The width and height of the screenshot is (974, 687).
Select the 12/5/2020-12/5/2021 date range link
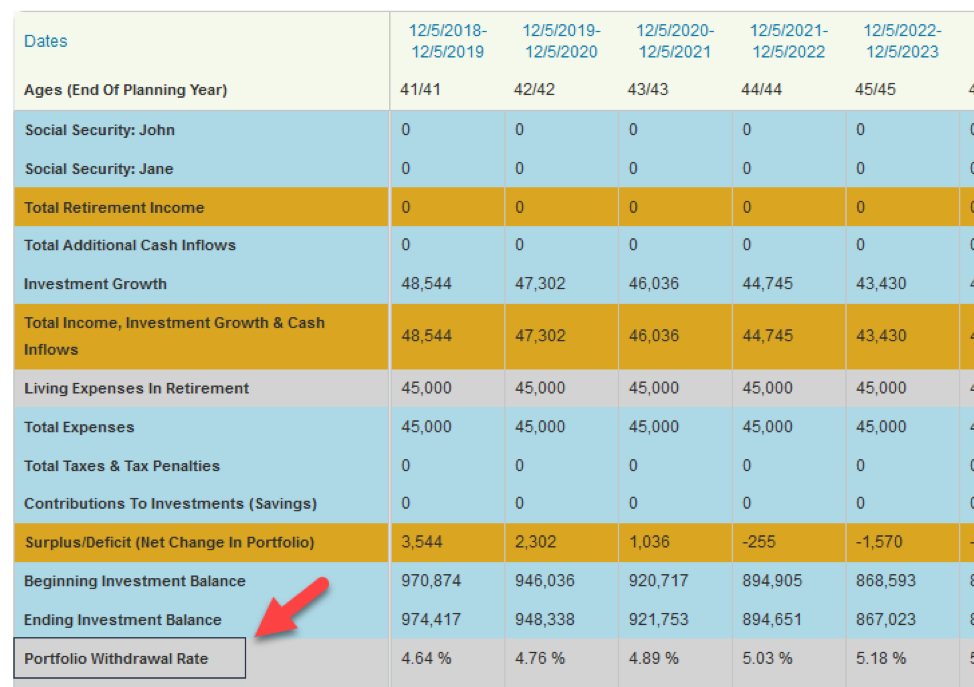tap(675, 41)
